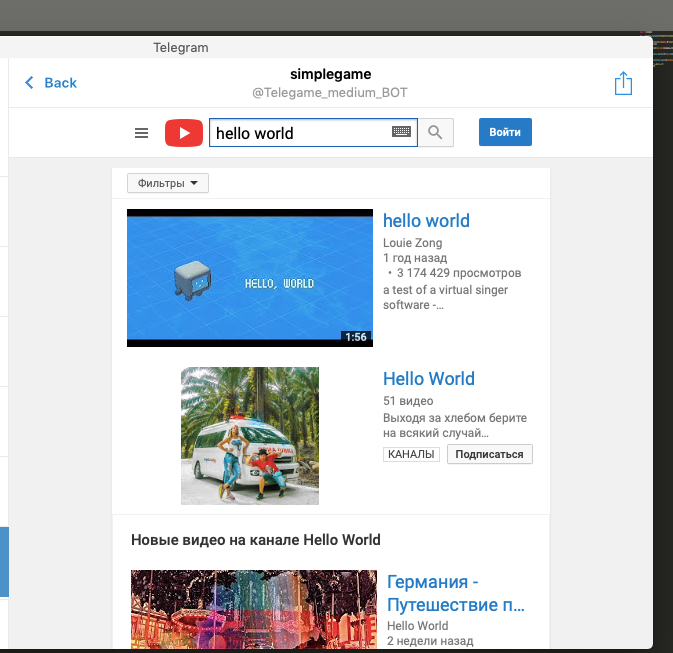Click the 'a test of a virtual singer' description

(446, 297)
